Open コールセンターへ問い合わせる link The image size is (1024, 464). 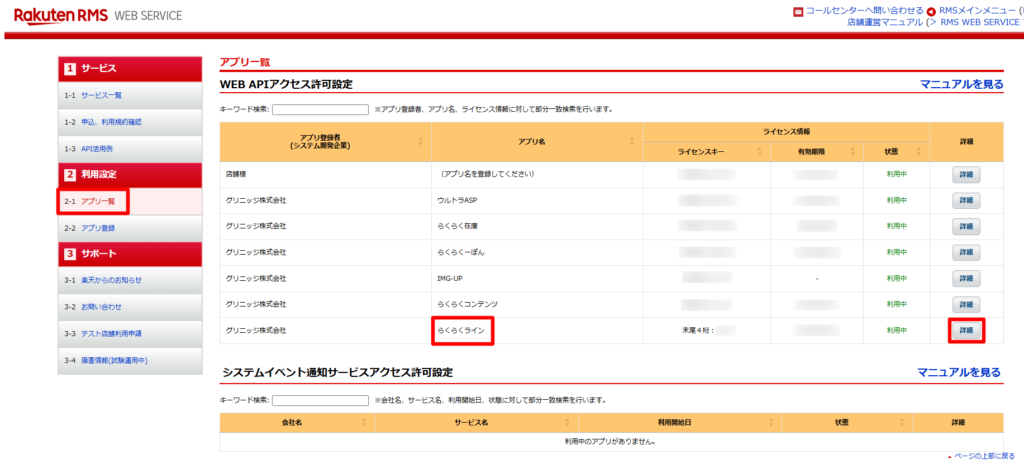(865, 11)
